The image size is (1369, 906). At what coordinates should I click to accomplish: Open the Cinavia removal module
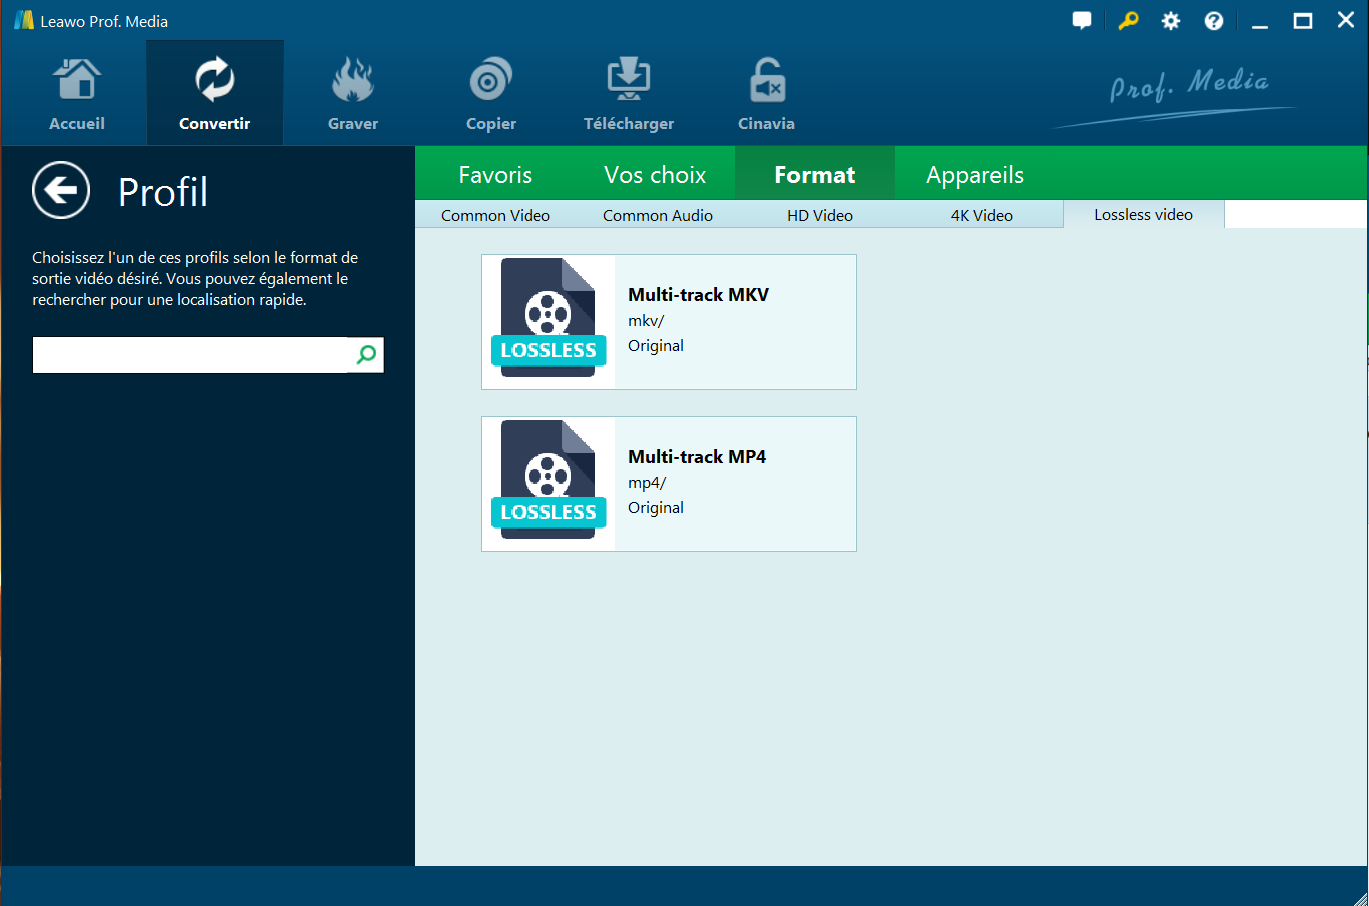[766, 94]
